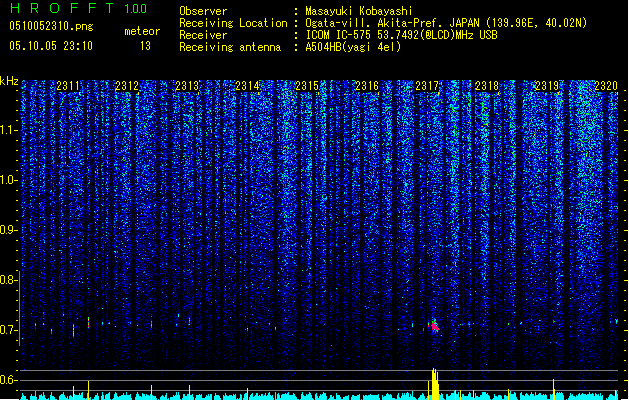Click the 1.0 kHz axis tick label
Screen dimensions: 629x400
point(9,180)
